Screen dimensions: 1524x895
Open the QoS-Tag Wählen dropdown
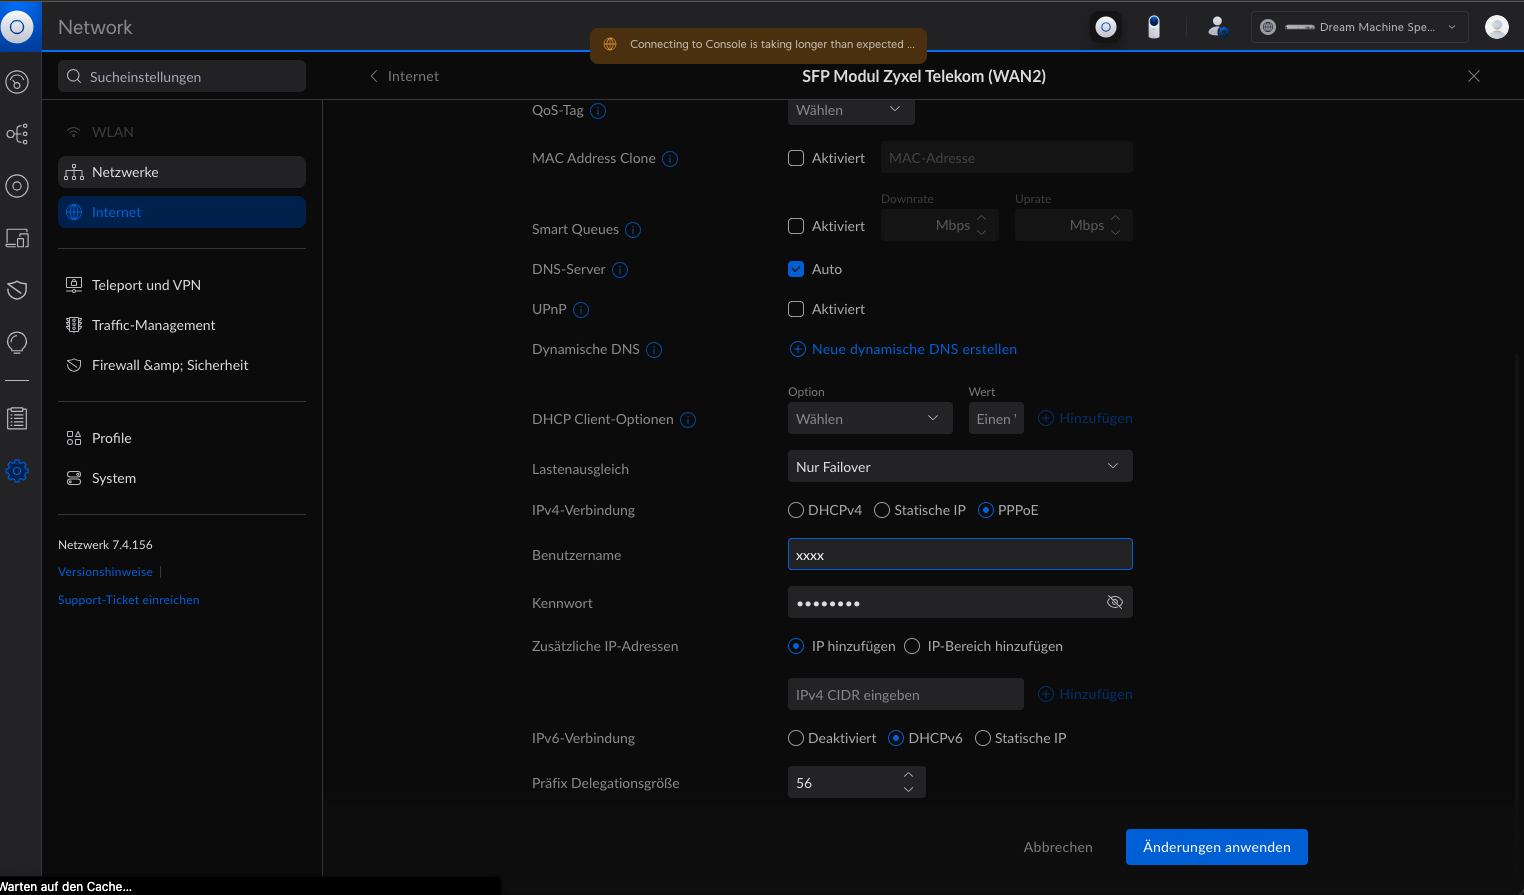[851, 110]
